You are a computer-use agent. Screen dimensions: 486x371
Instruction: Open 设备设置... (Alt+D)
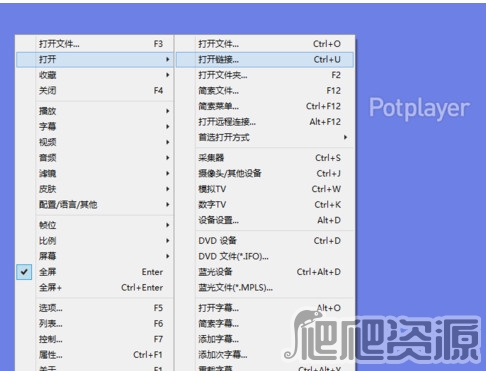265,220
